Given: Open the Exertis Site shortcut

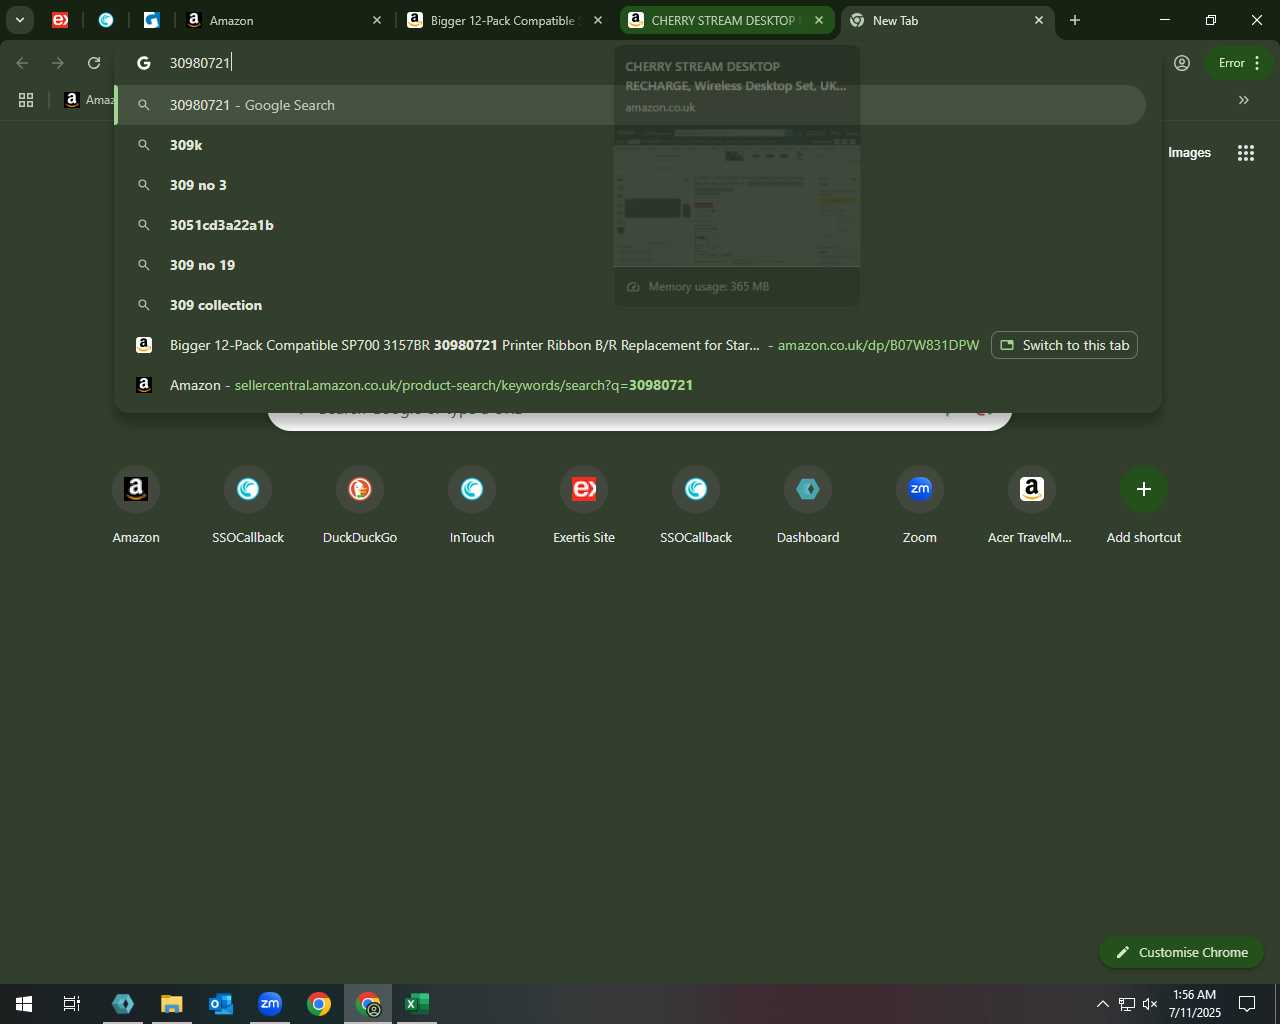Looking at the screenshot, I should [584, 505].
